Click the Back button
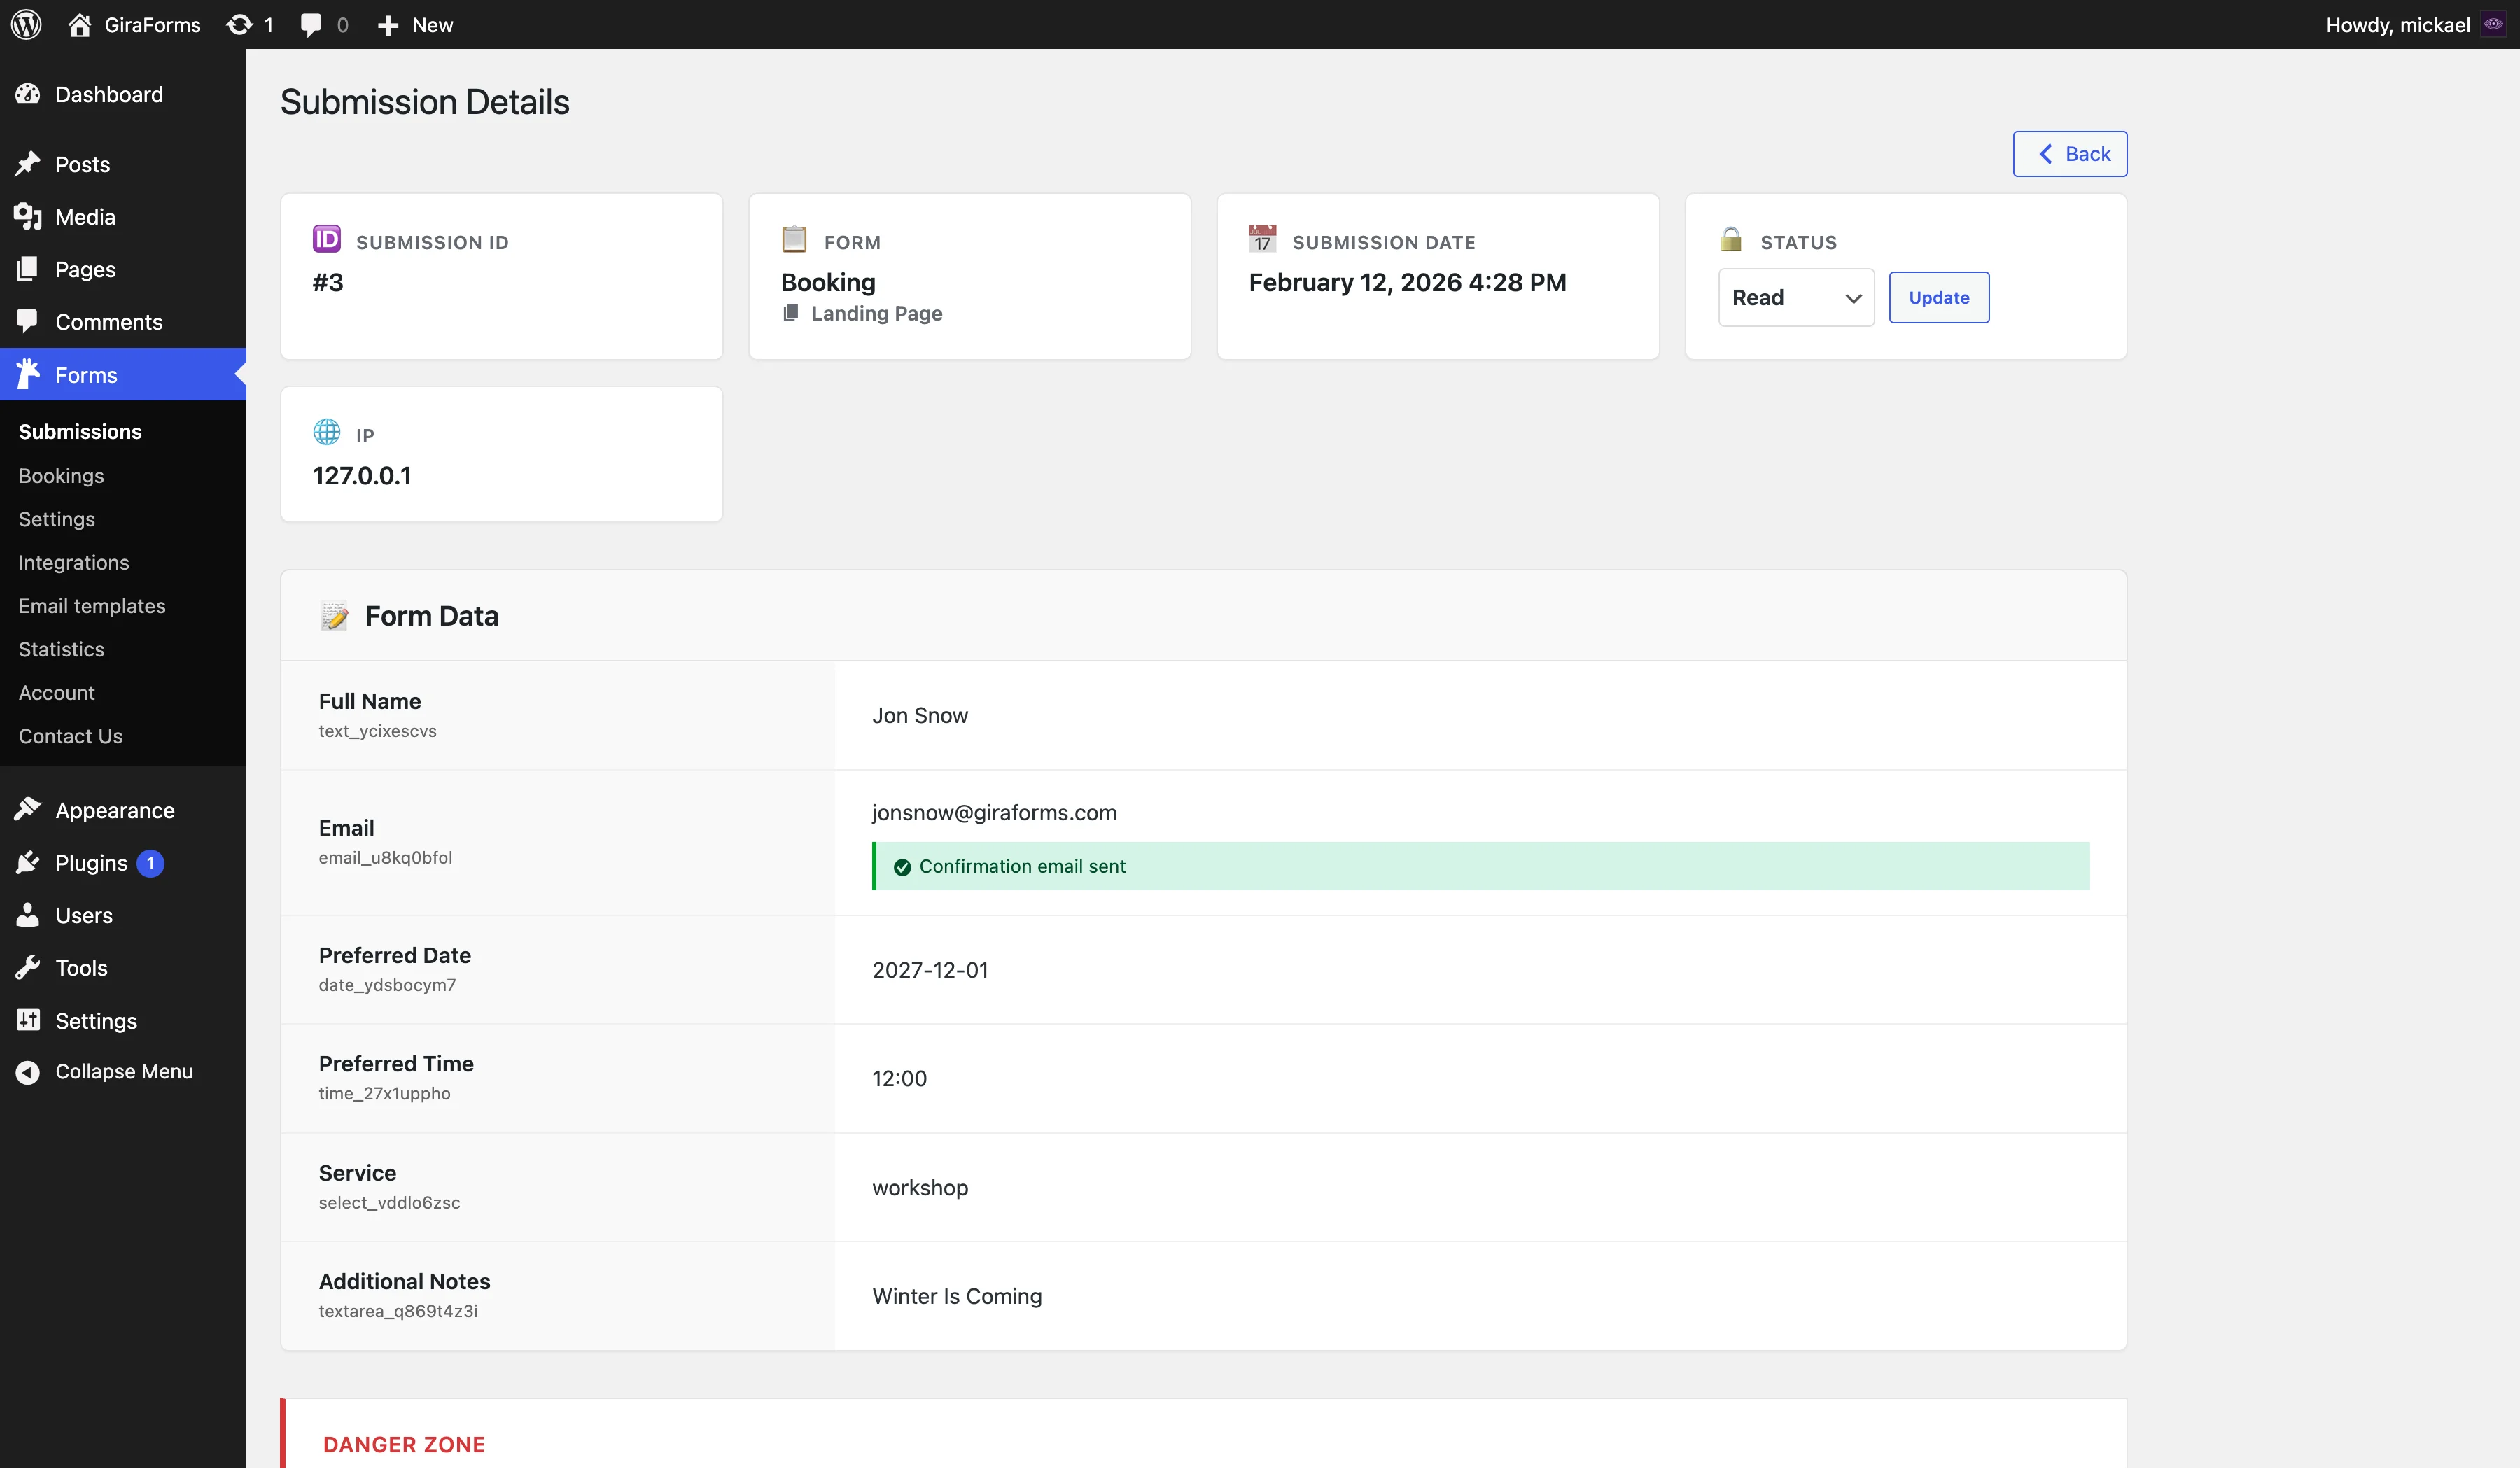The width and height of the screenshot is (2520, 1469). (2069, 154)
